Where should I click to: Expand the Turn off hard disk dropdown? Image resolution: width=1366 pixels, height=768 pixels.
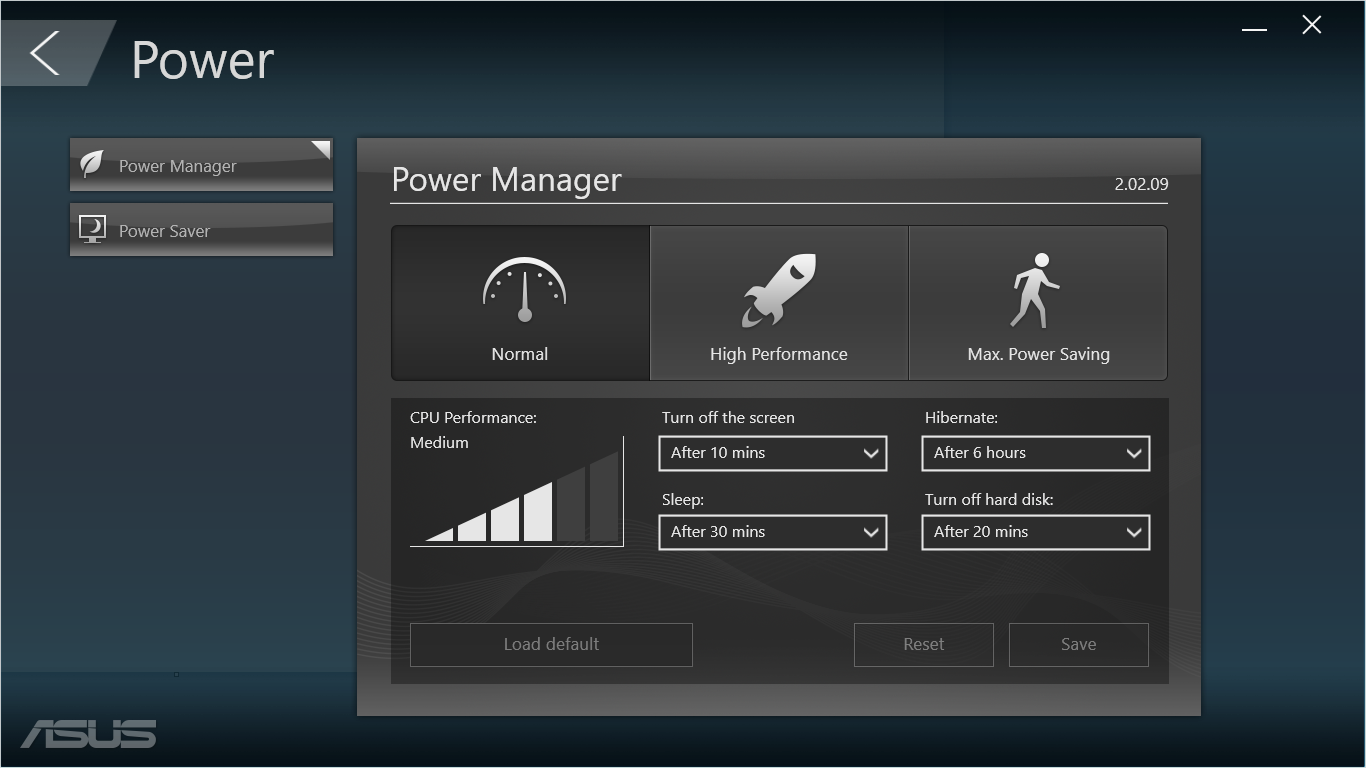[x=1036, y=532]
